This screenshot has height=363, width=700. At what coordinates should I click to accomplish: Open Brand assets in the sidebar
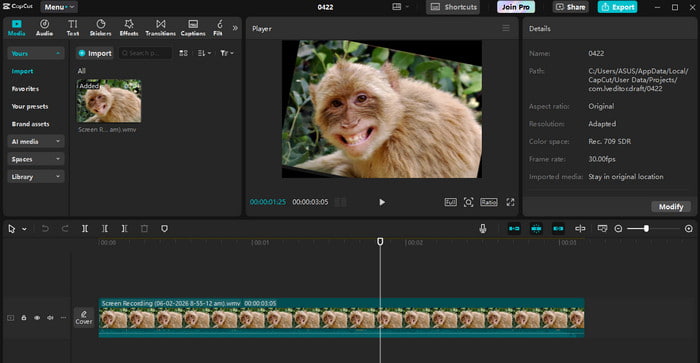[30, 124]
